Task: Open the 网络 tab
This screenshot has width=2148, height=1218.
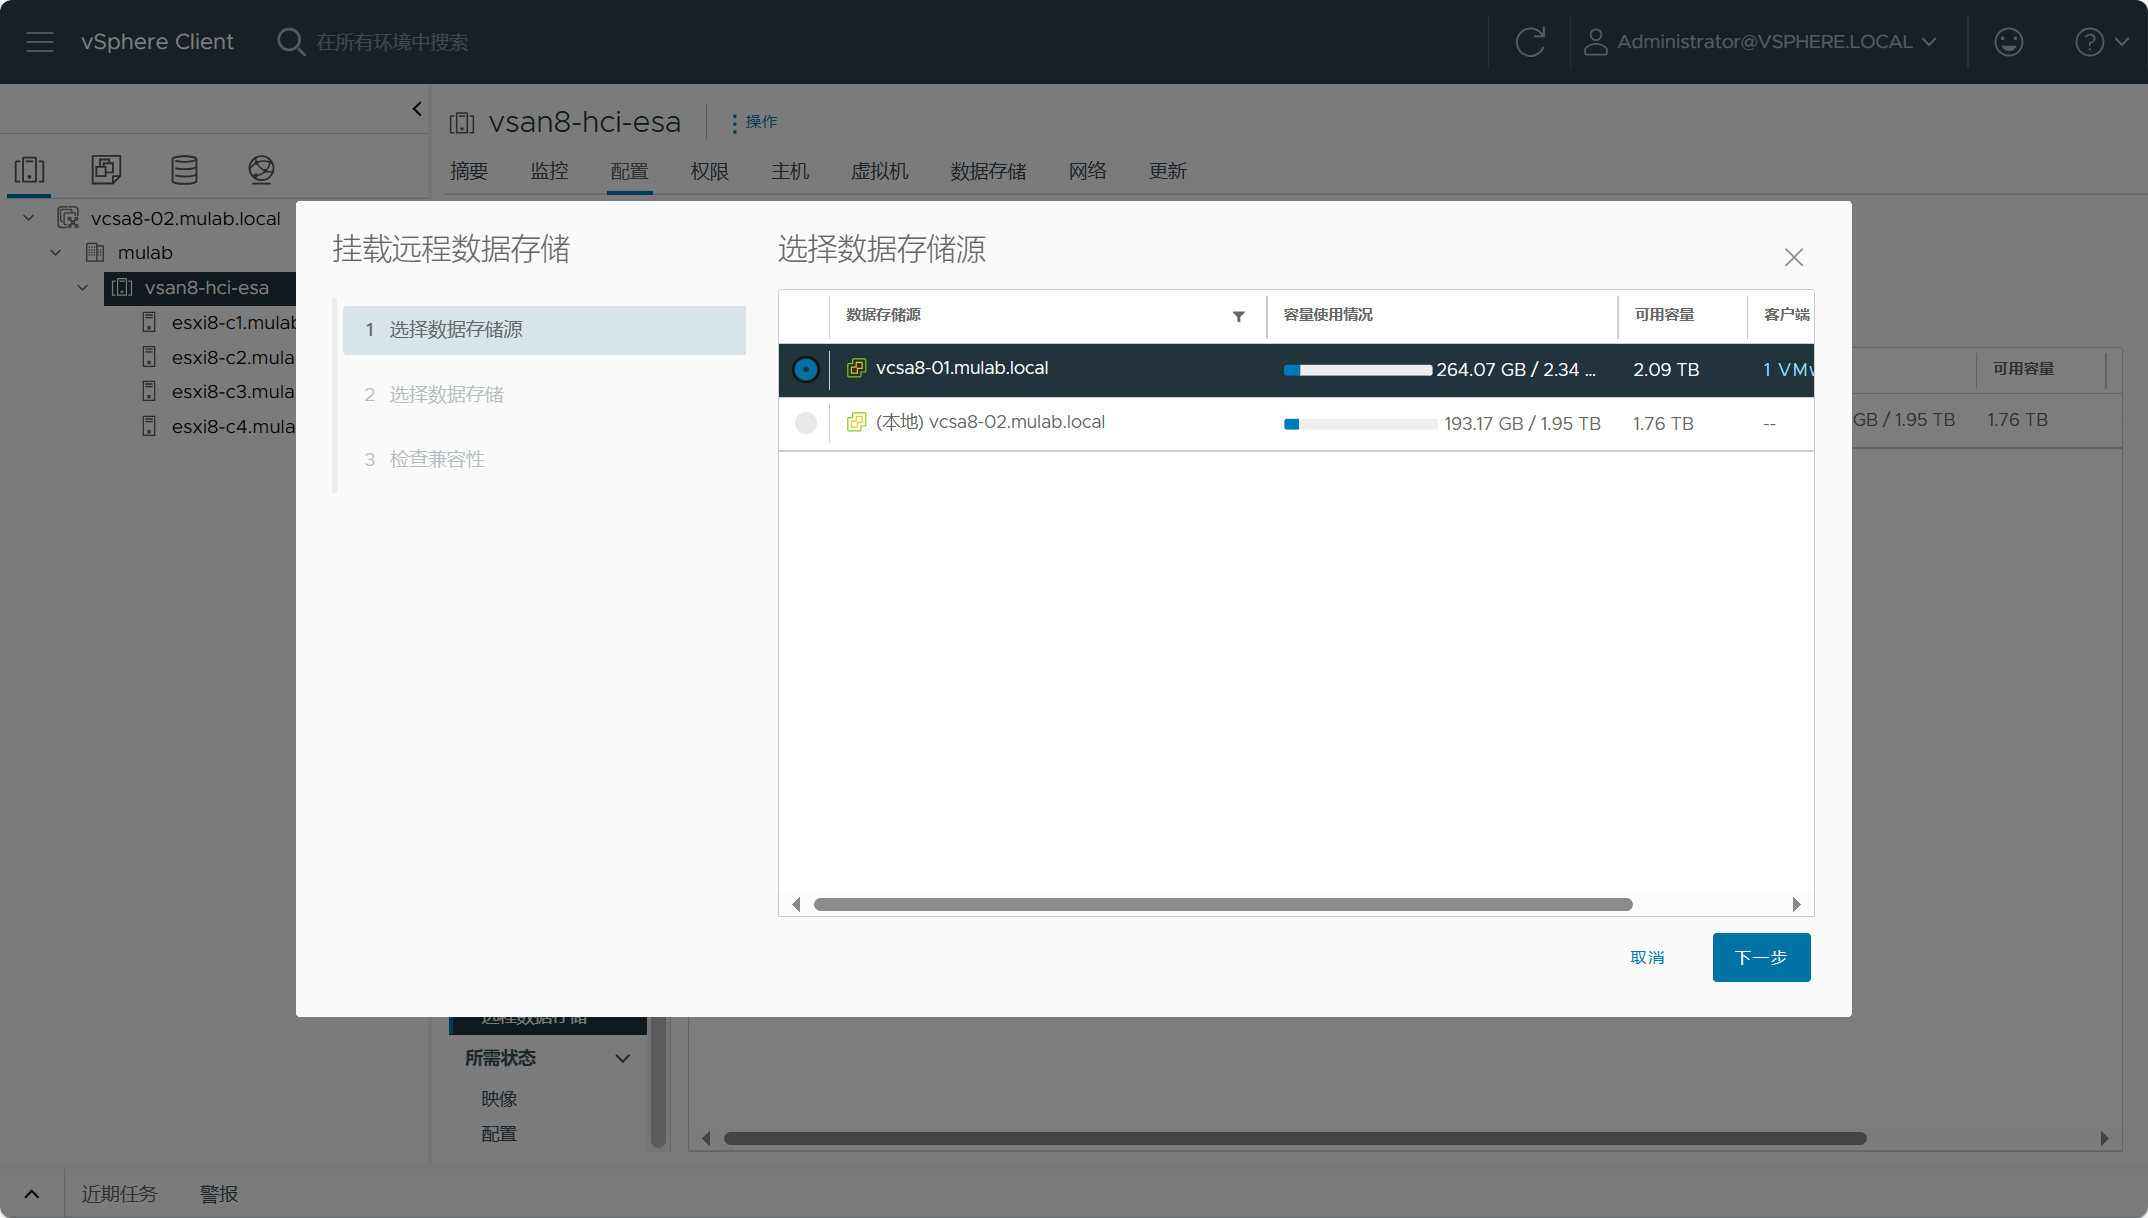Action: coord(1087,171)
